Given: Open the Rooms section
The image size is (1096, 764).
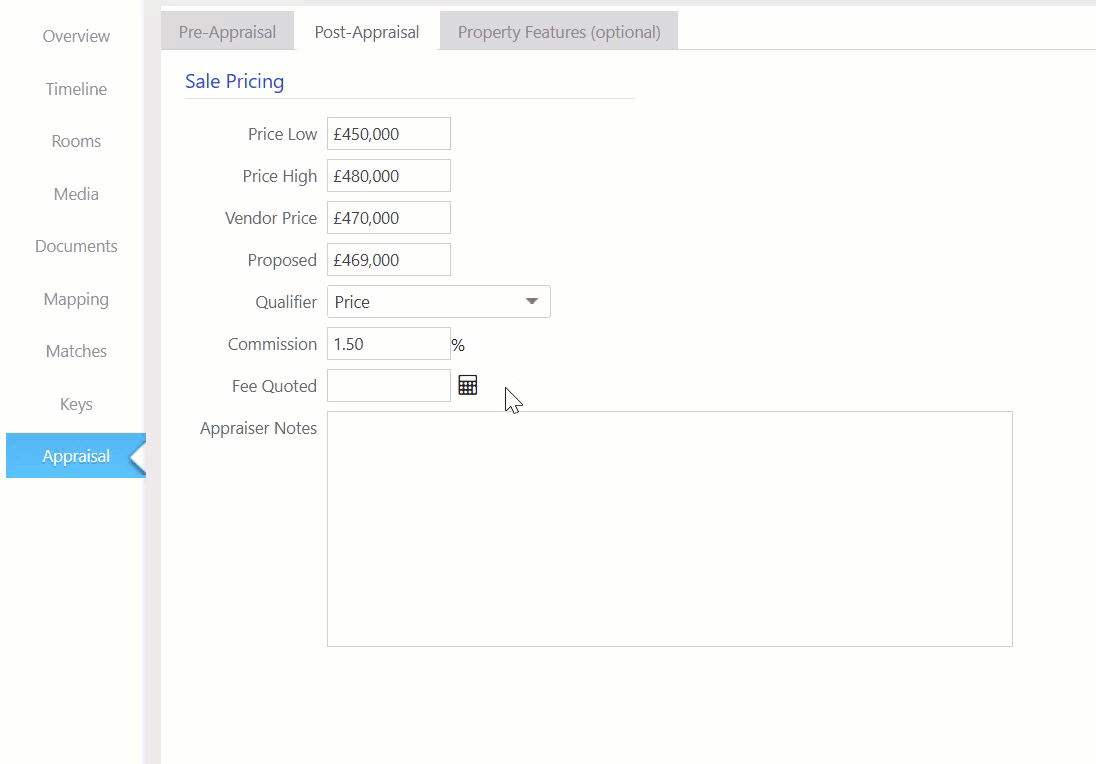Looking at the screenshot, I should click(76, 141).
